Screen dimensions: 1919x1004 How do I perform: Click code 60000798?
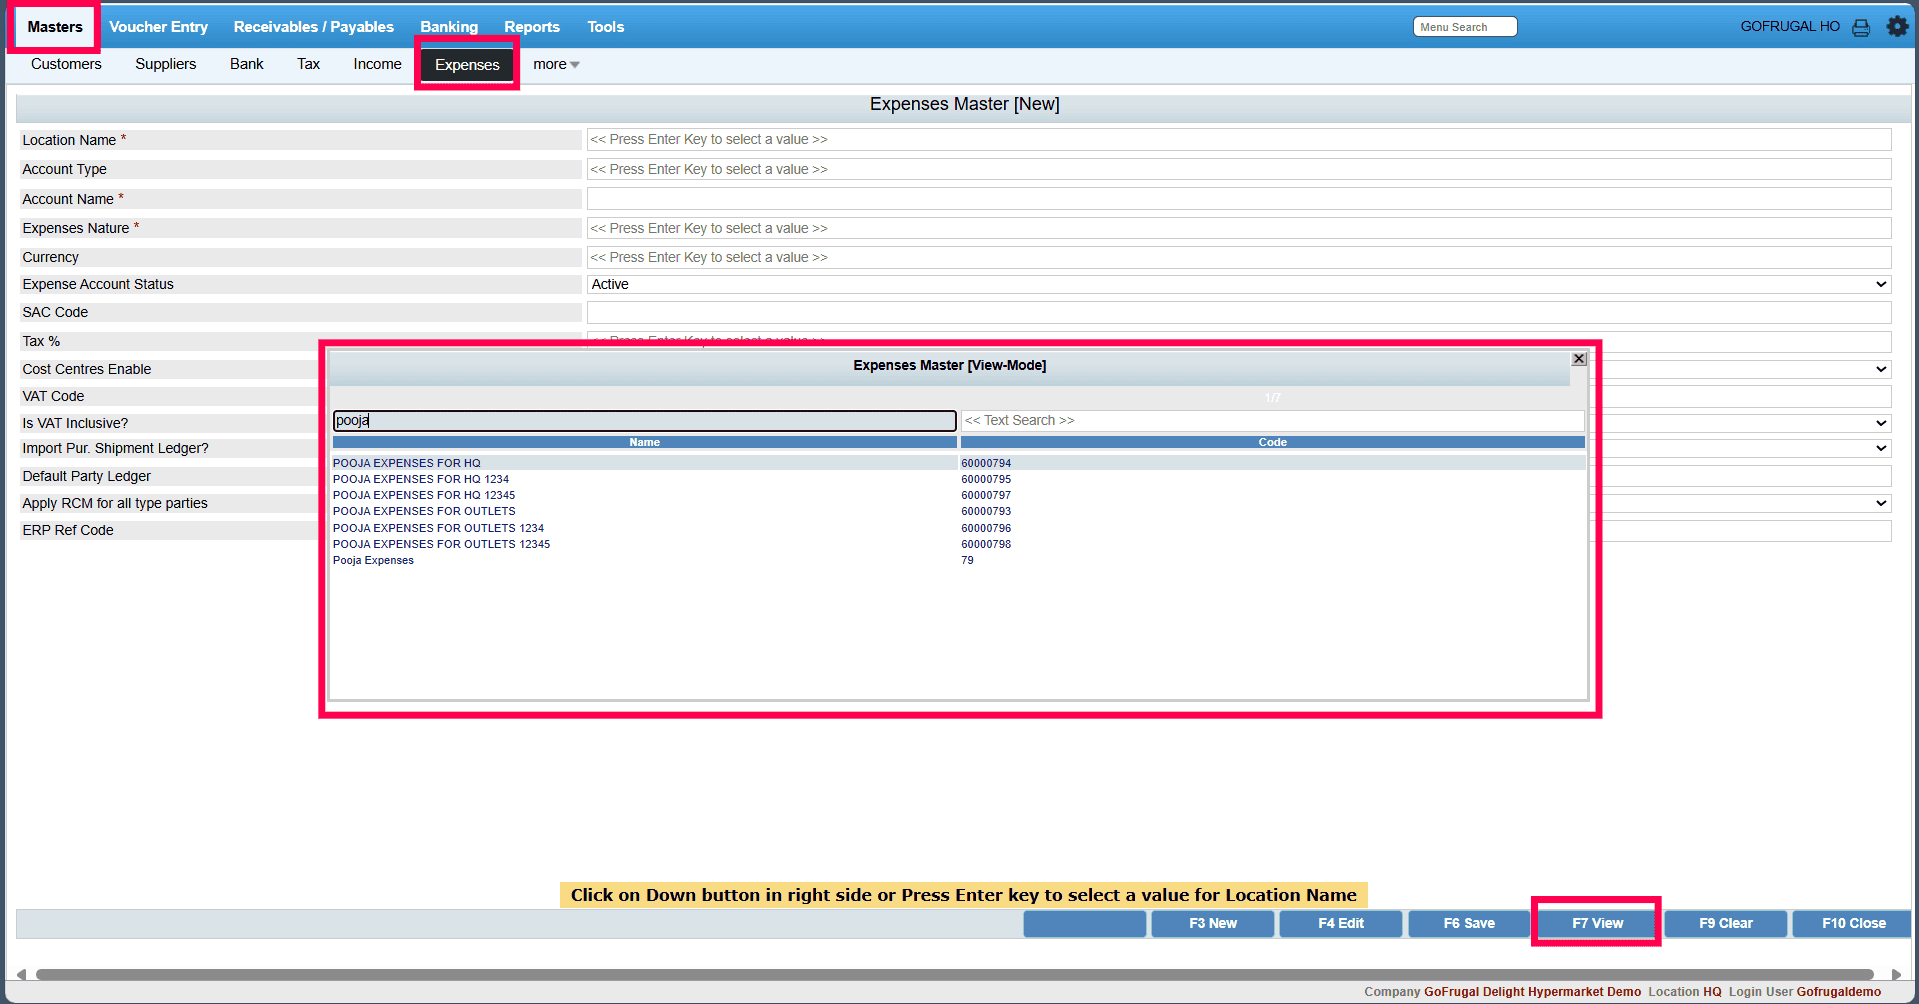986,544
